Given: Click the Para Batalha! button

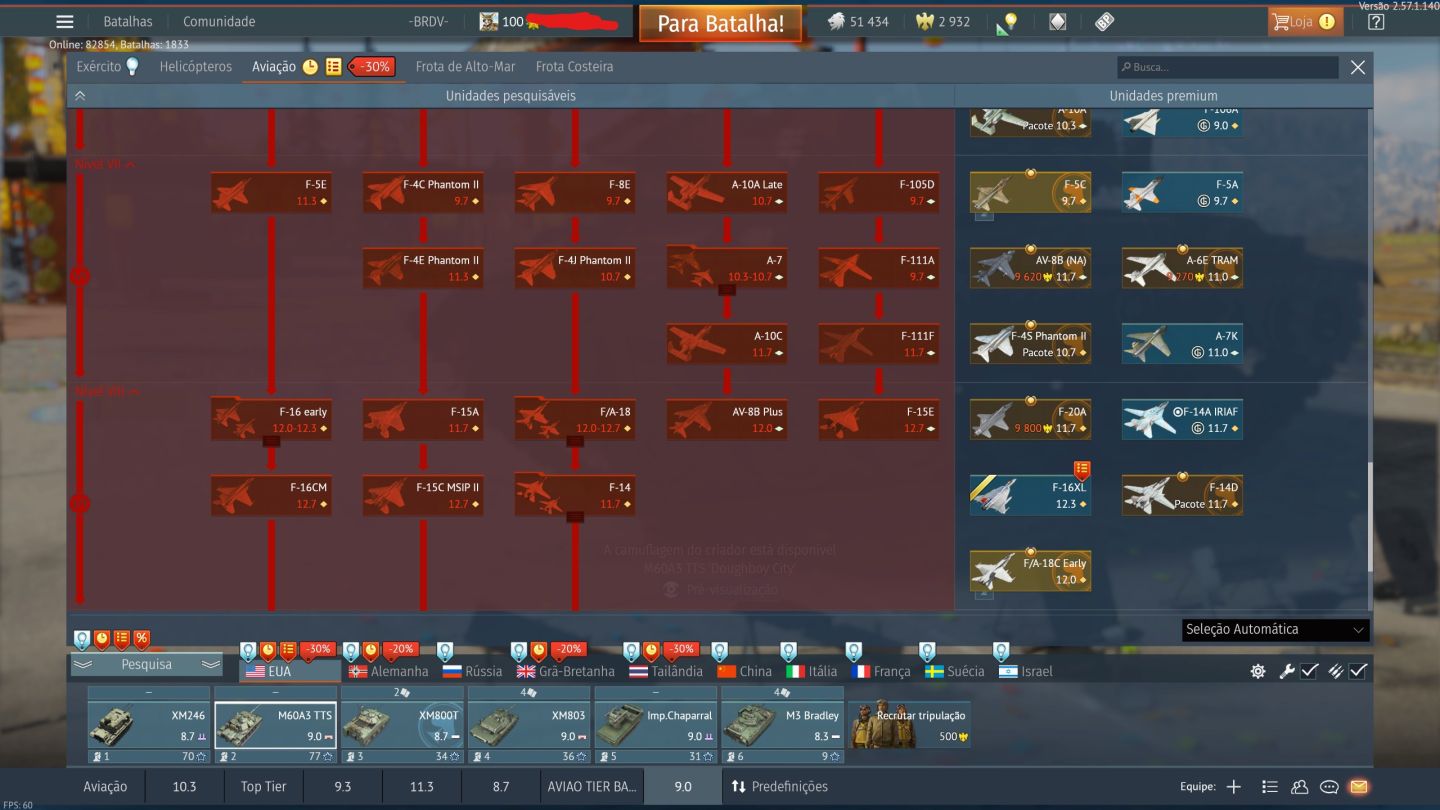Looking at the screenshot, I should (720, 24).
